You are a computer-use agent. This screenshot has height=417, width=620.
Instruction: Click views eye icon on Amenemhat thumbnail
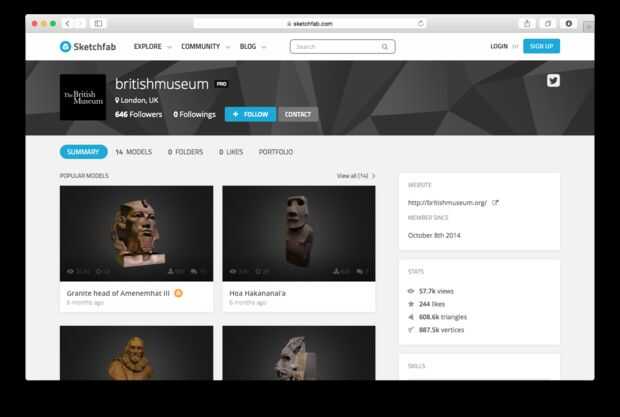(x=70, y=272)
